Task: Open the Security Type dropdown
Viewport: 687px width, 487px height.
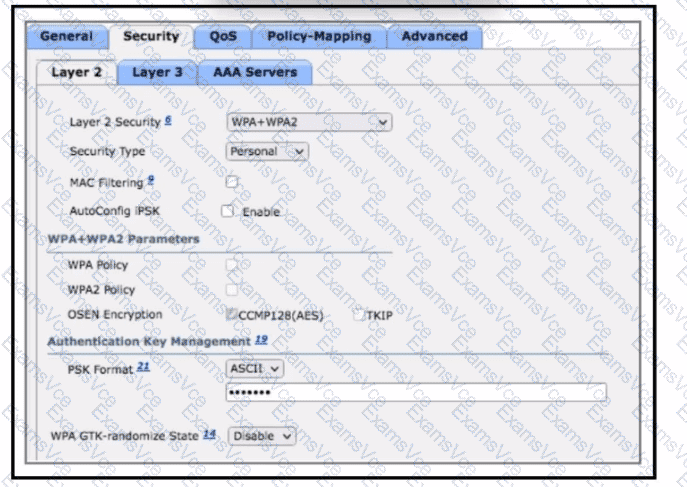Action: tap(267, 152)
